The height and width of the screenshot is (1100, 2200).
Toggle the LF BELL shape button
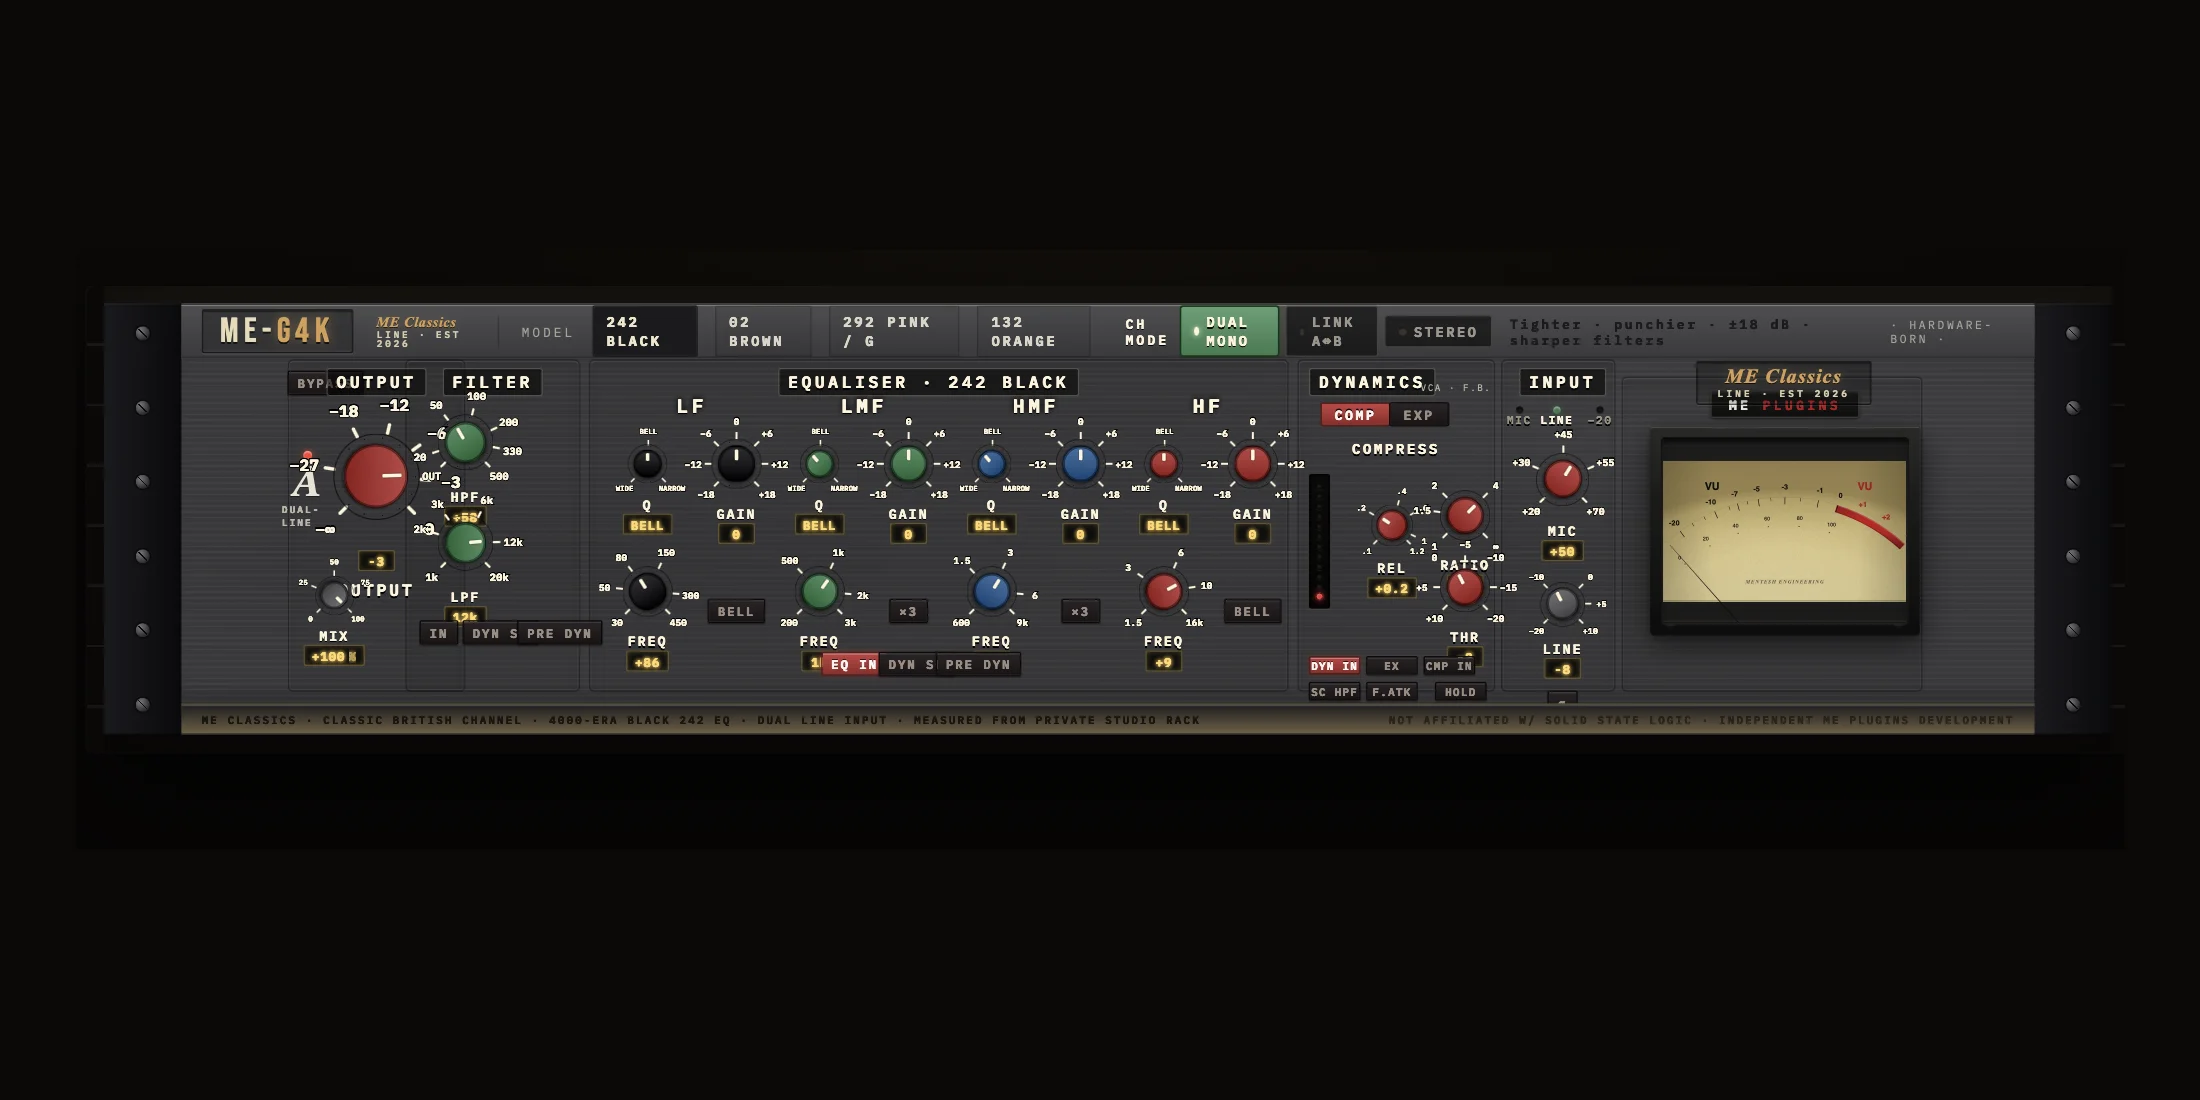tap(736, 611)
